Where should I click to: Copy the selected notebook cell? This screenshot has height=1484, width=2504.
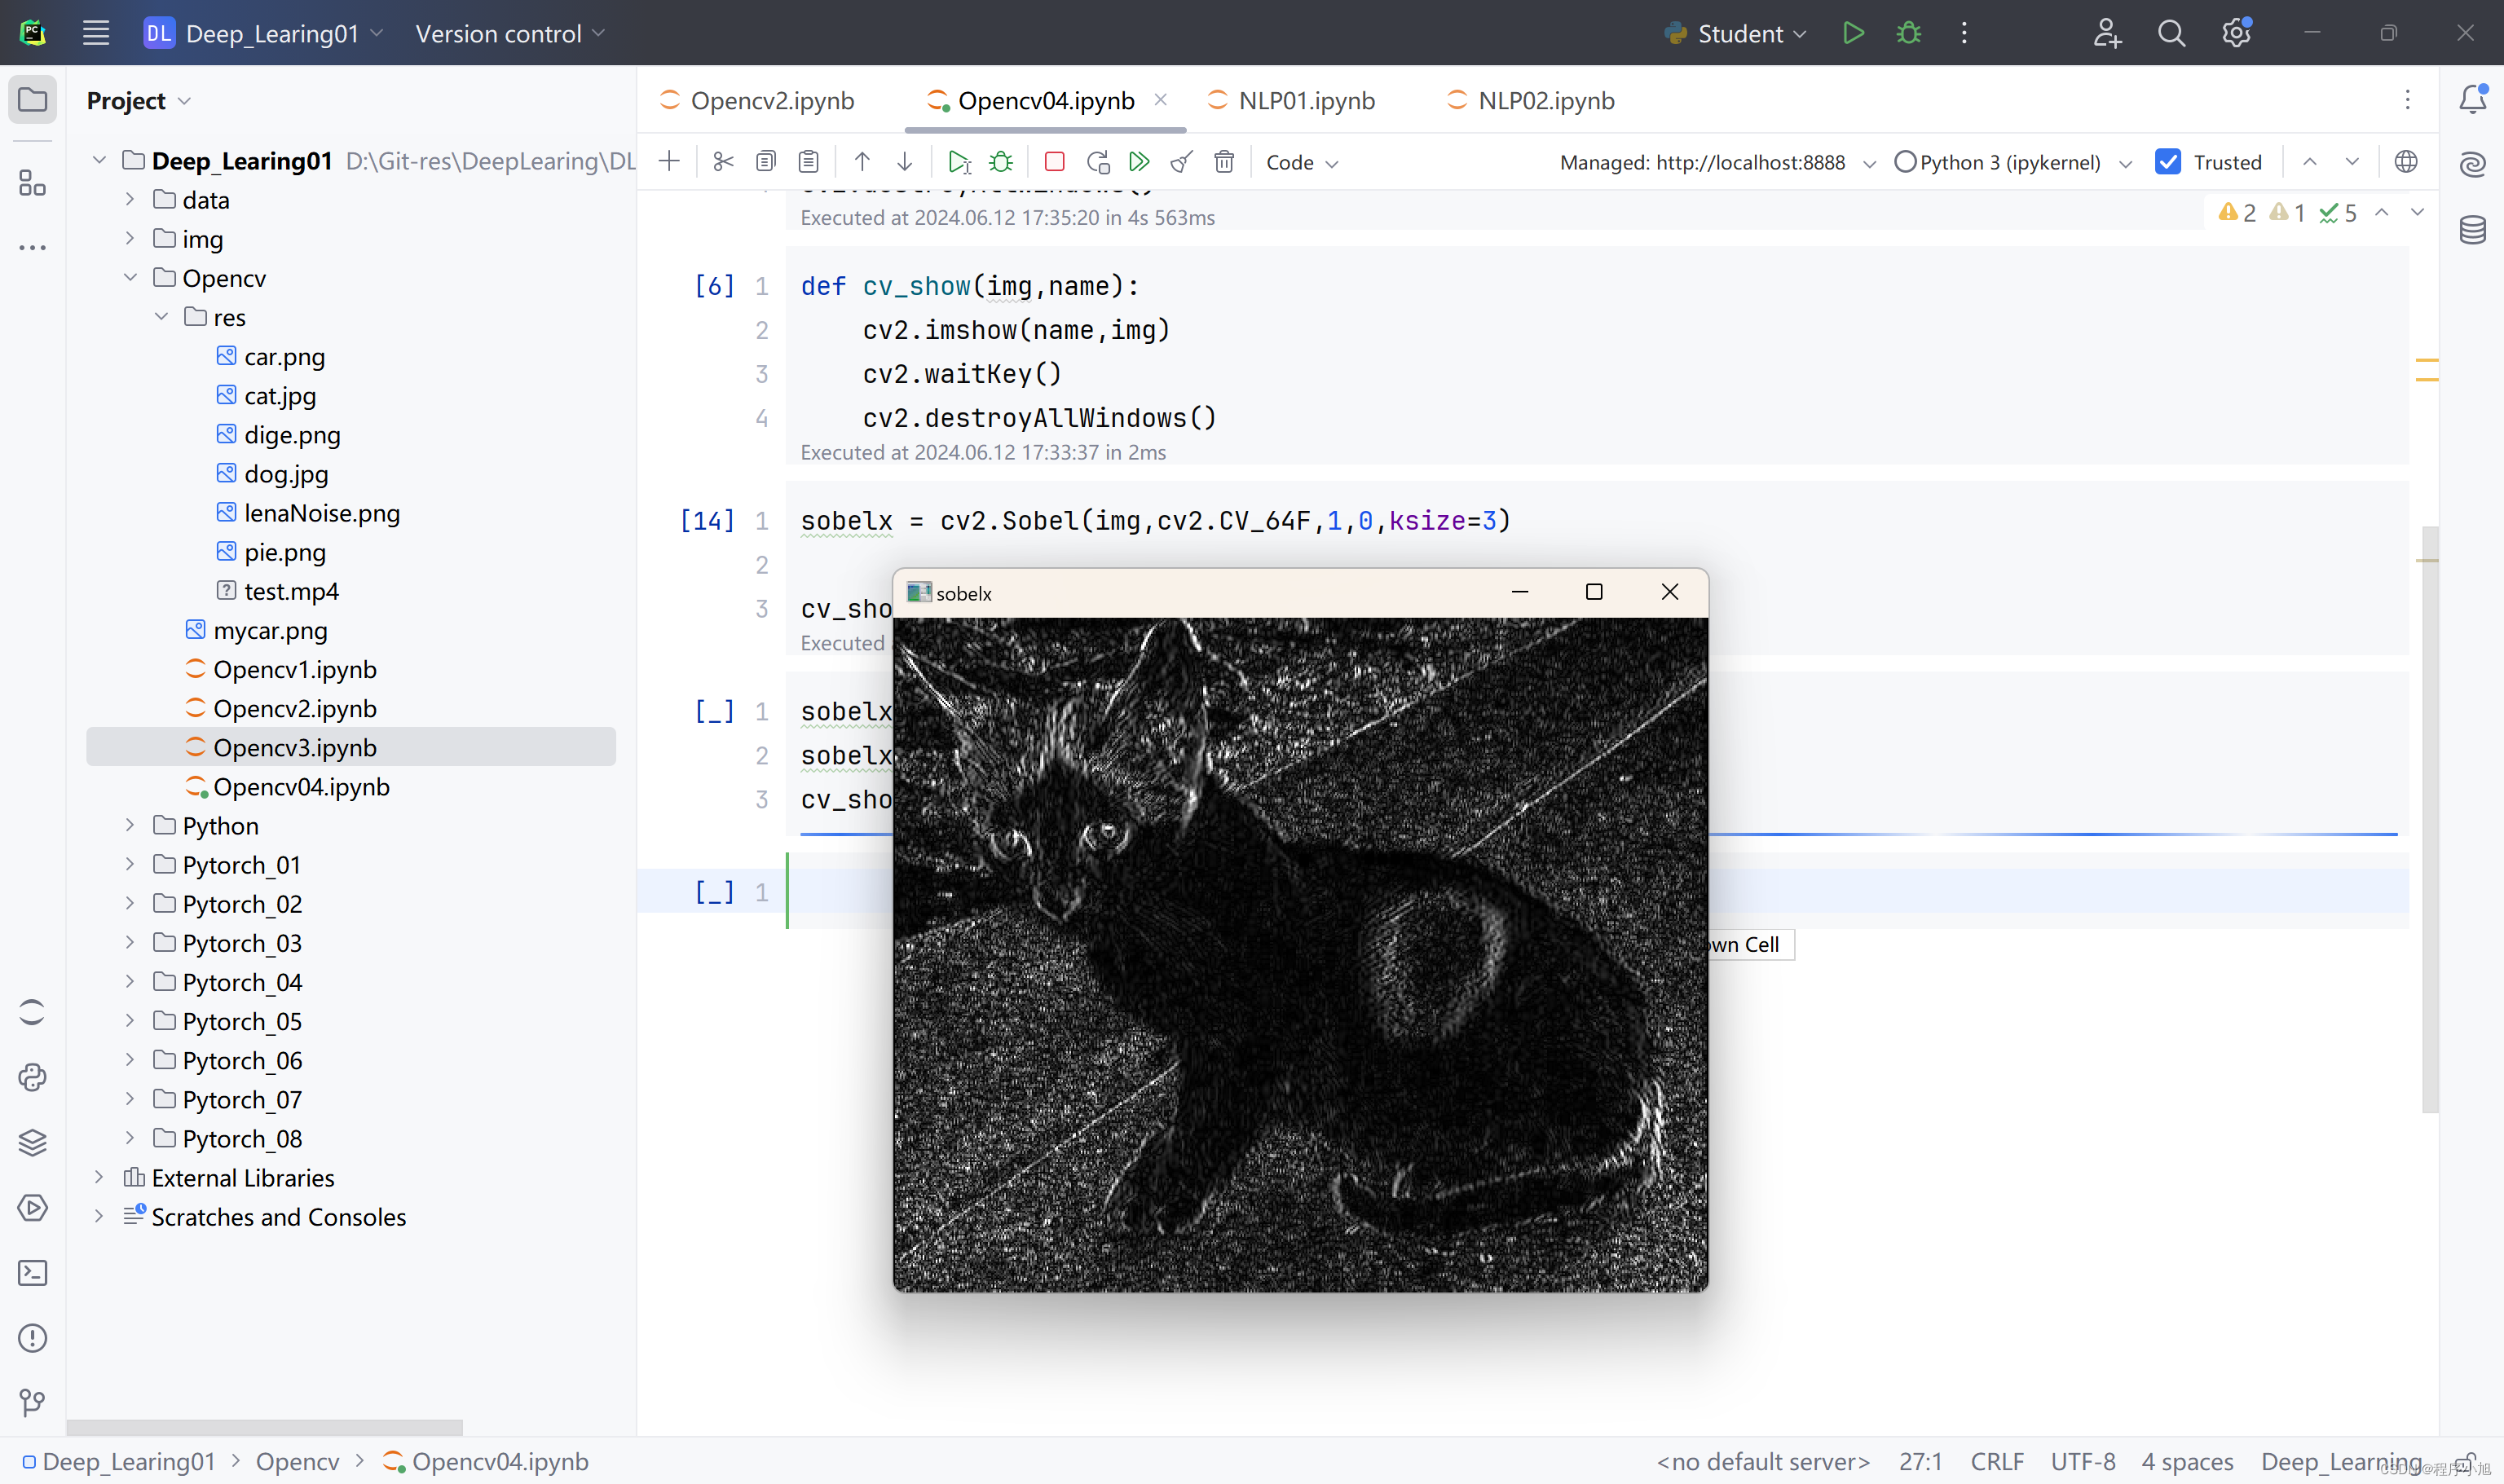pos(766,161)
